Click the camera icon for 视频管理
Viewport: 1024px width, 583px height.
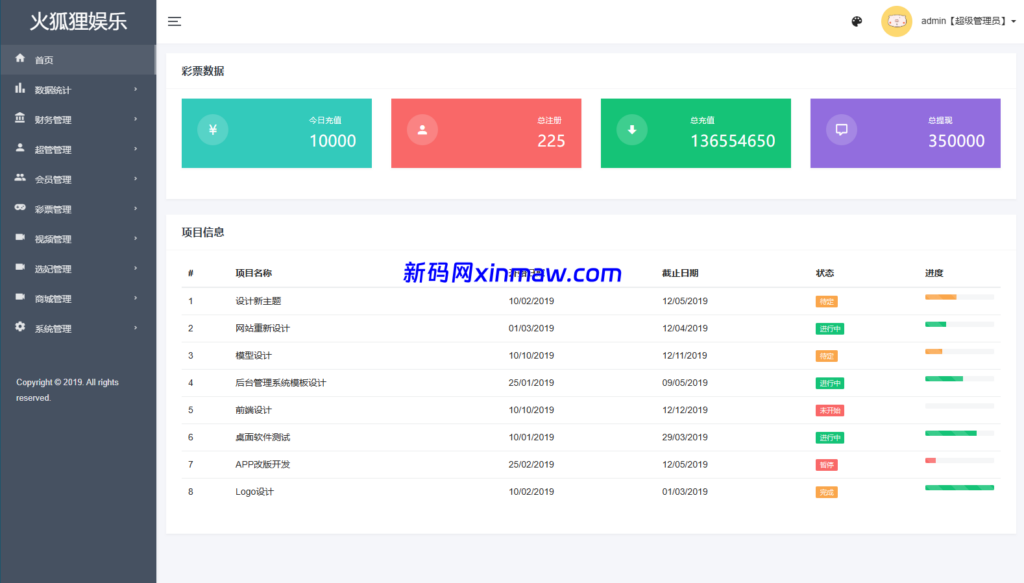pyautogui.click(x=20, y=238)
